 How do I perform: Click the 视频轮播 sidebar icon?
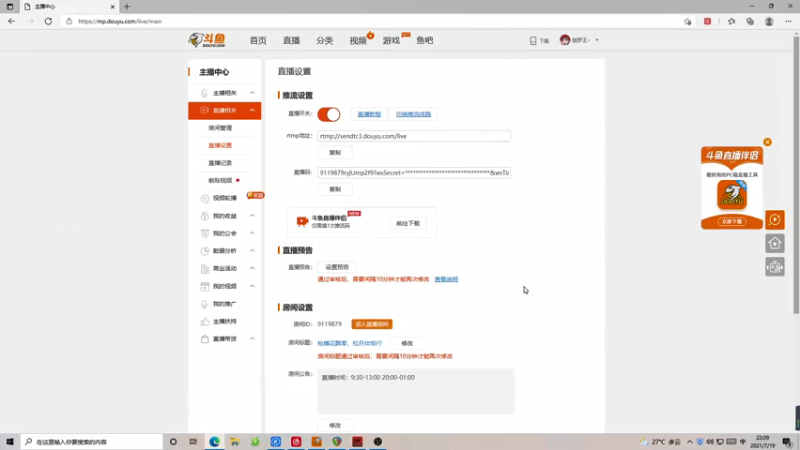[205, 198]
